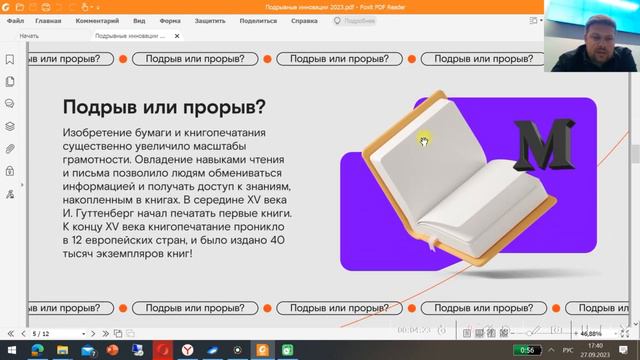Open the Pages thumbnails sidebar panel
The image size is (640, 360).
tap(10, 82)
